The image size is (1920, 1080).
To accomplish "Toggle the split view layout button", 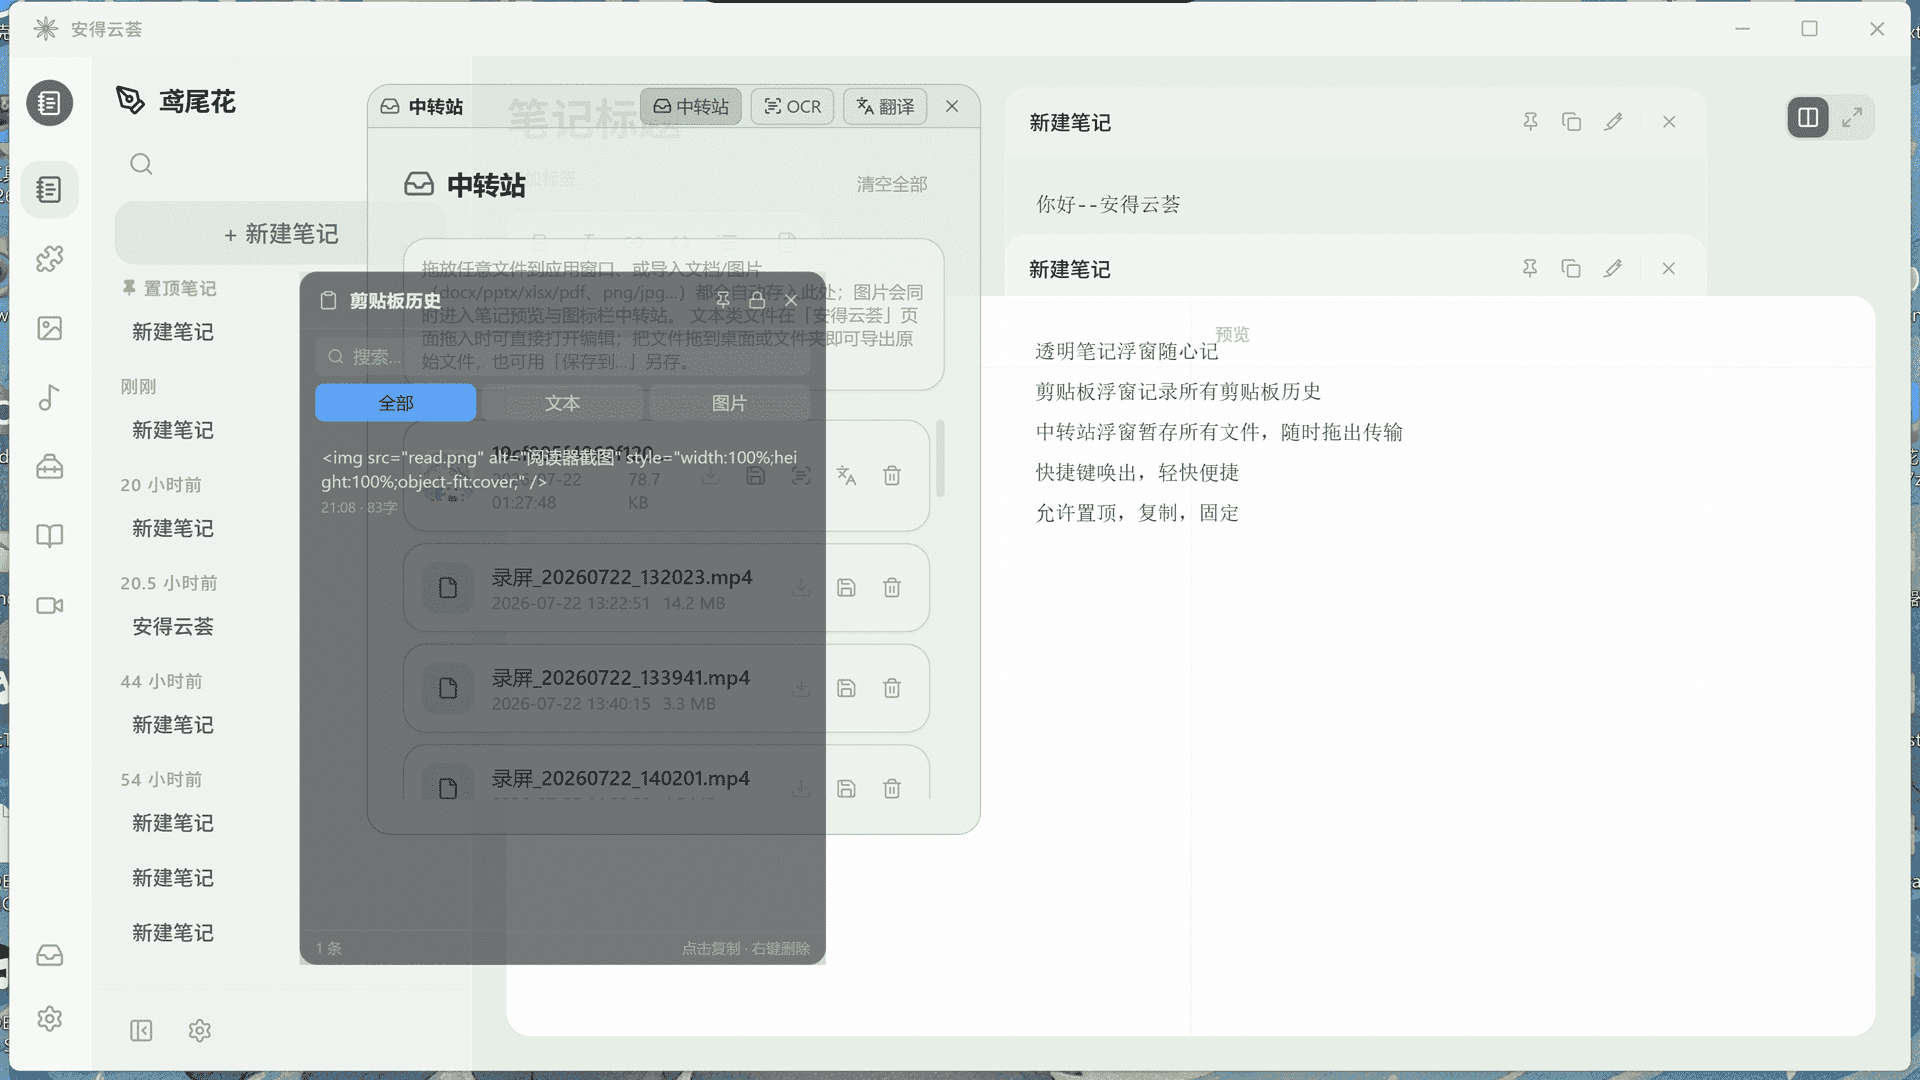I will point(1808,118).
